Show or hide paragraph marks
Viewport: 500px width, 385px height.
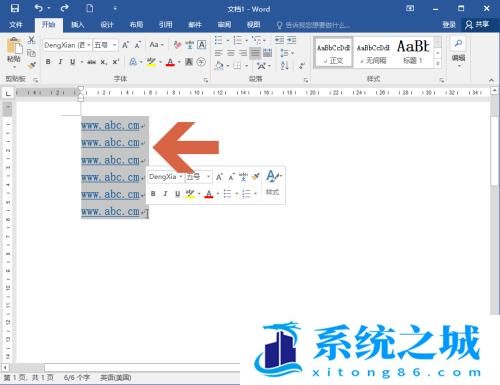click(302, 65)
